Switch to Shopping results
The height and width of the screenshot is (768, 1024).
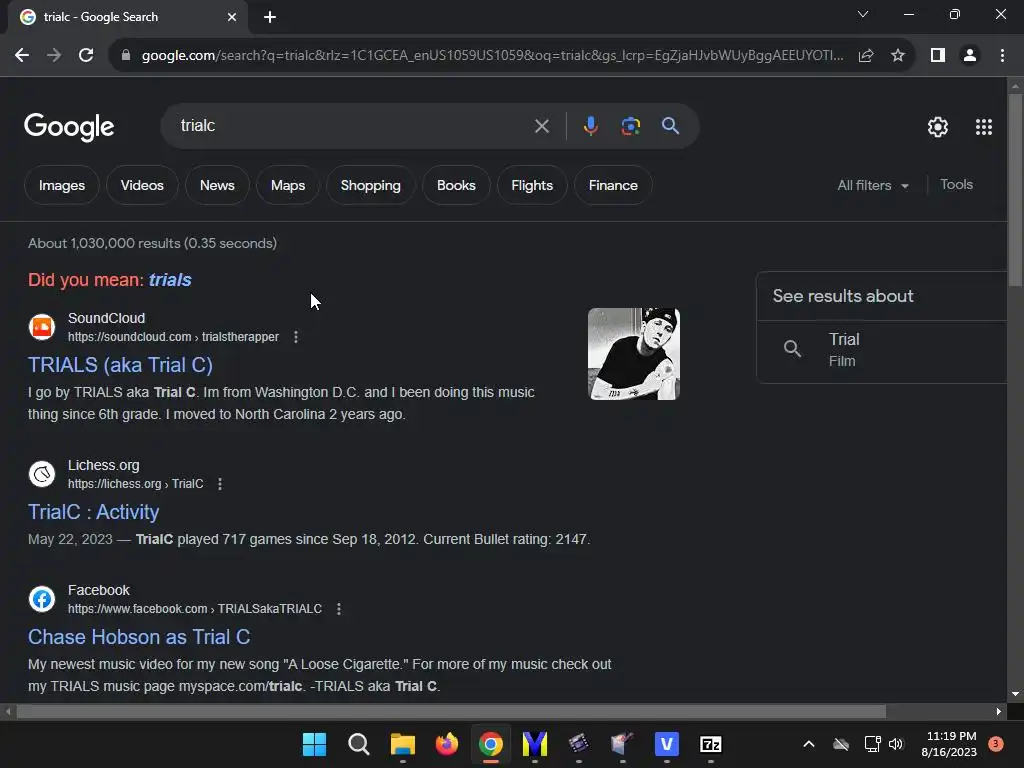(x=370, y=185)
